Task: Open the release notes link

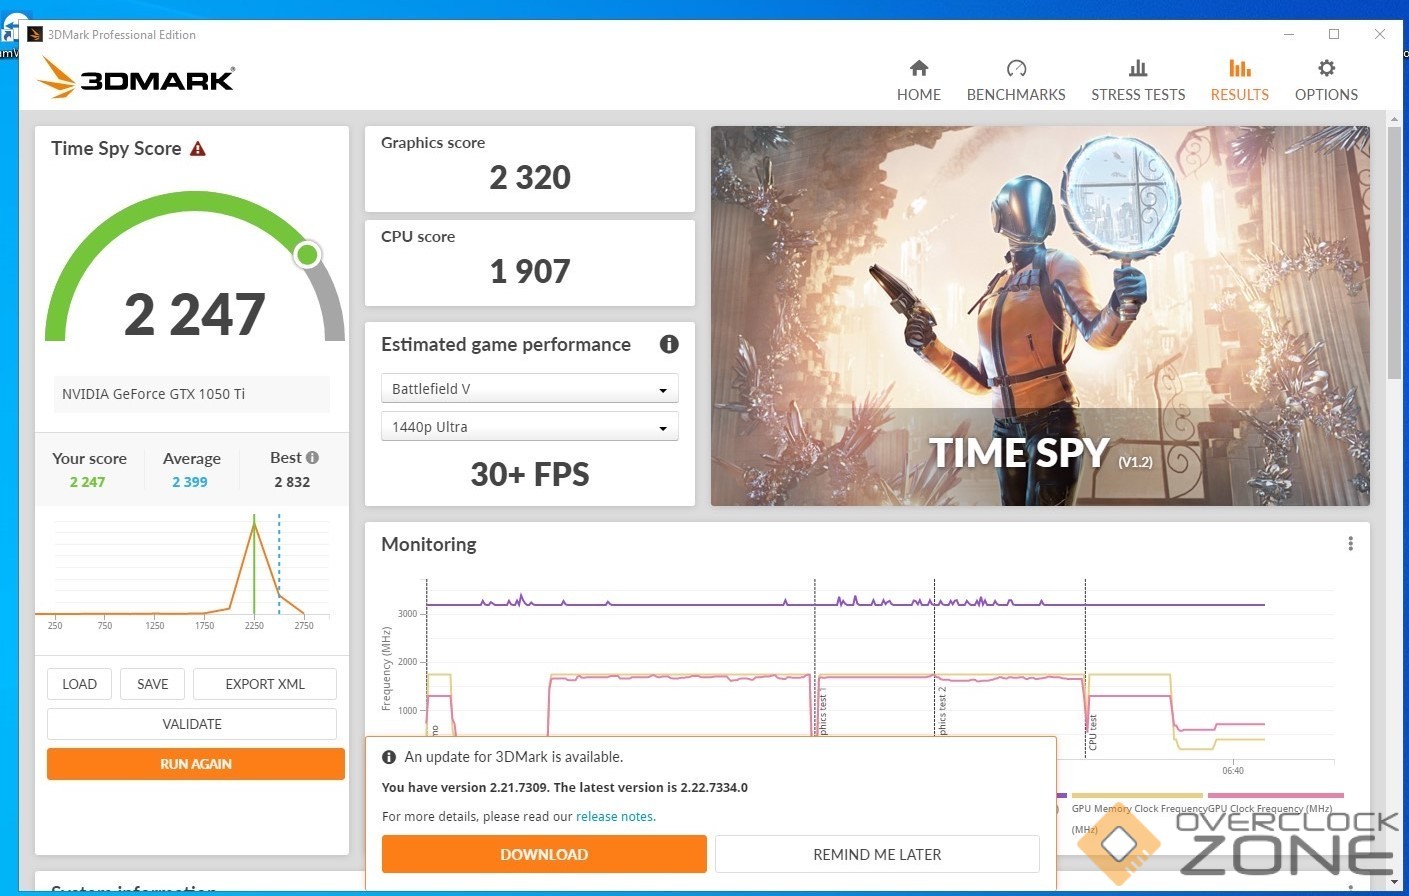Action: pyautogui.click(x=615, y=816)
